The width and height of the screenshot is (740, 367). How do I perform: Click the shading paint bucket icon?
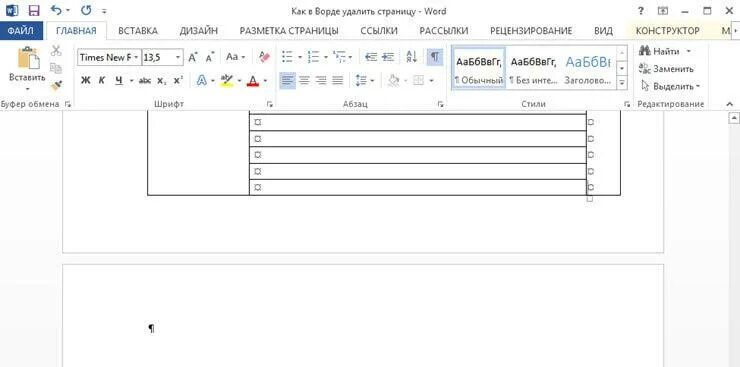(393, 81)
